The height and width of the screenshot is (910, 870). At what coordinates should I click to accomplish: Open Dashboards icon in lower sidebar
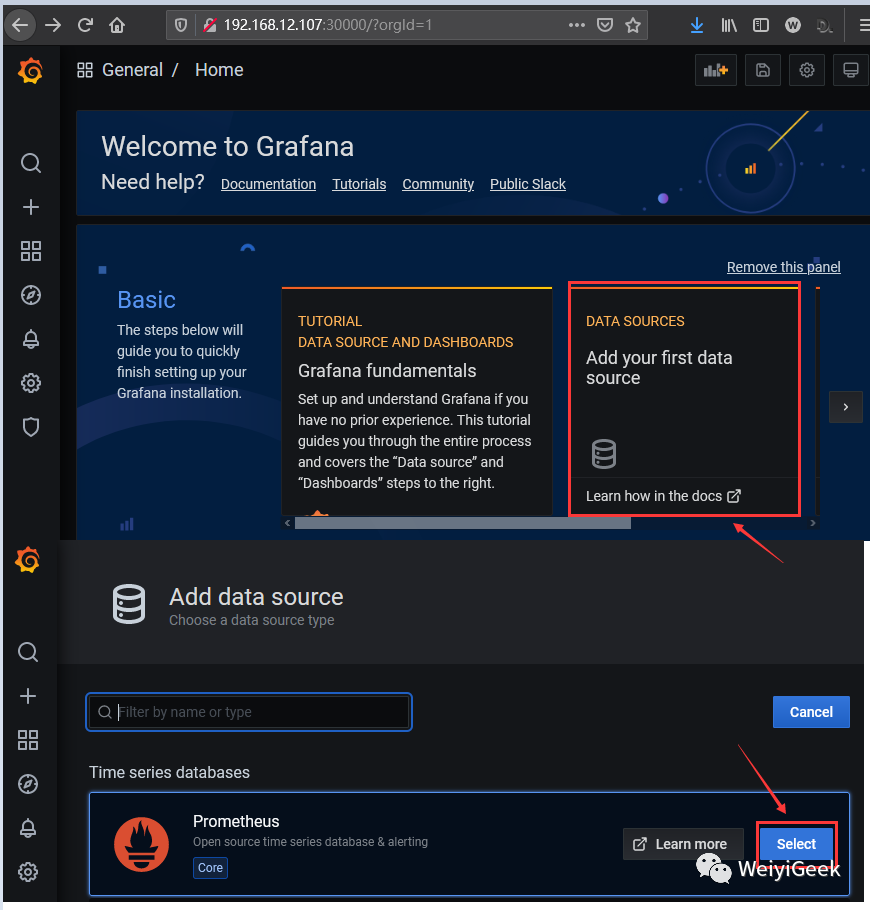pyautogui.click(x=28, y=740)
